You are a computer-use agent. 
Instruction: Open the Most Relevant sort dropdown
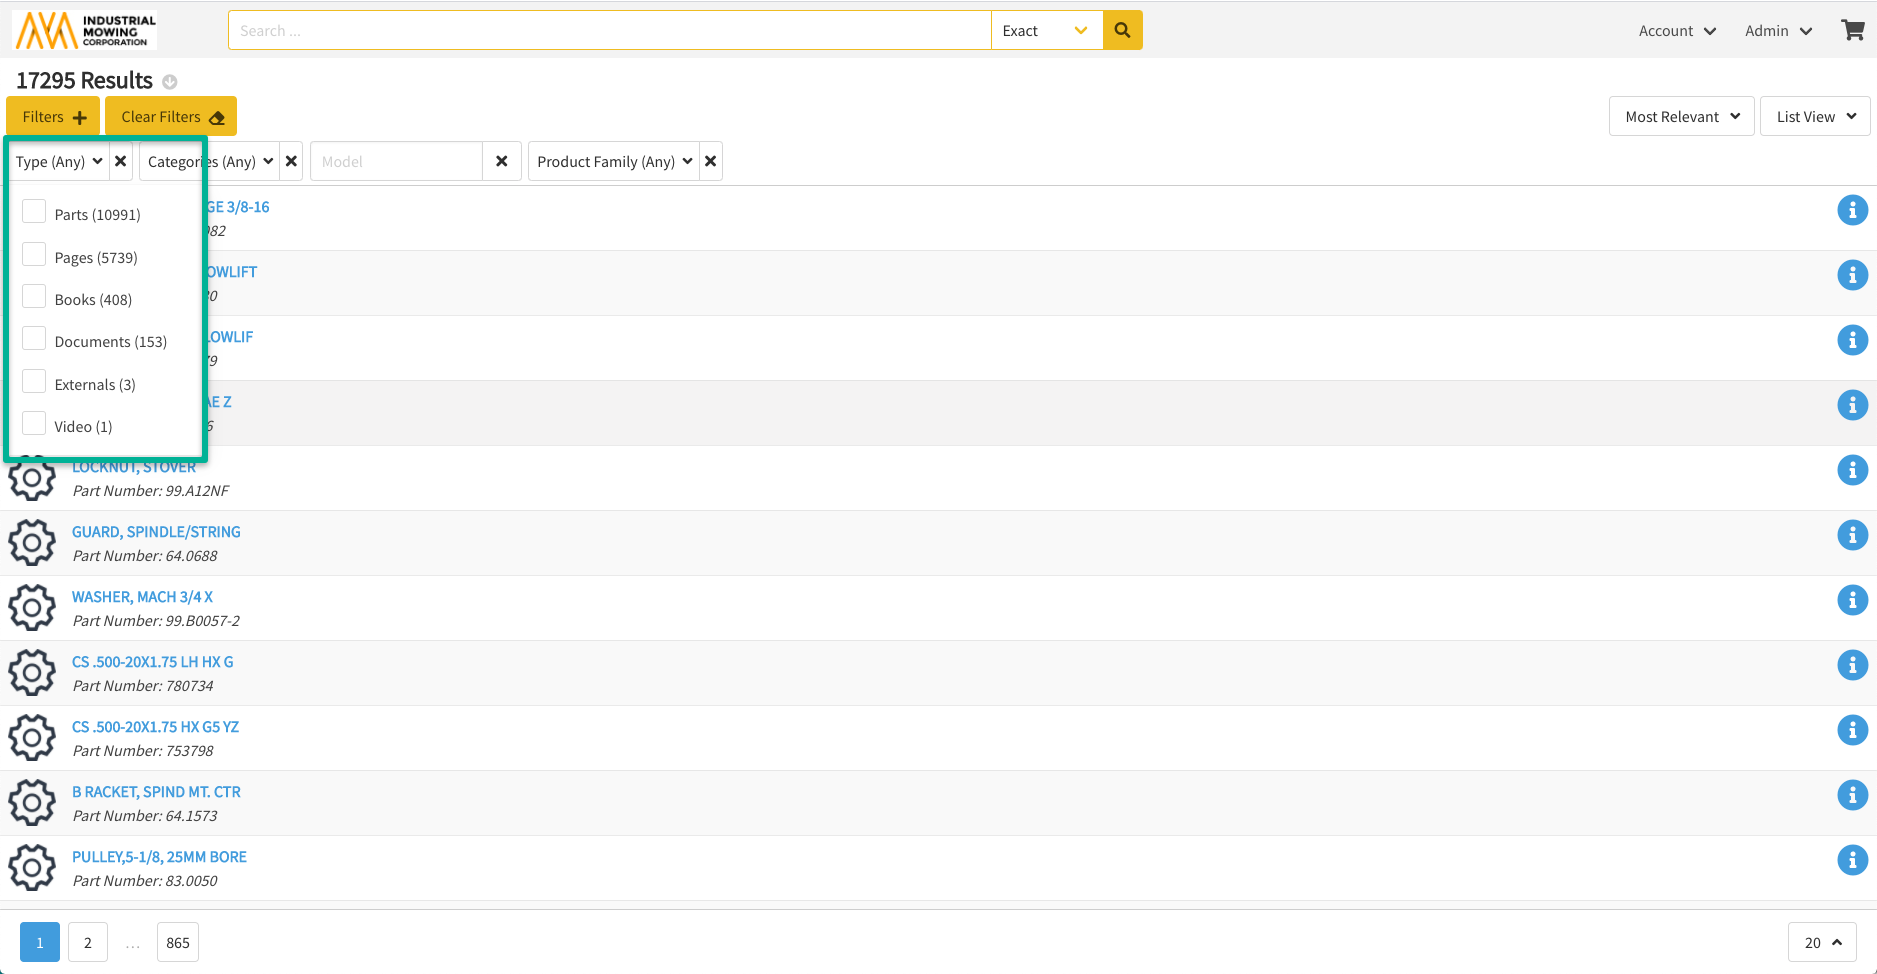1681,117
